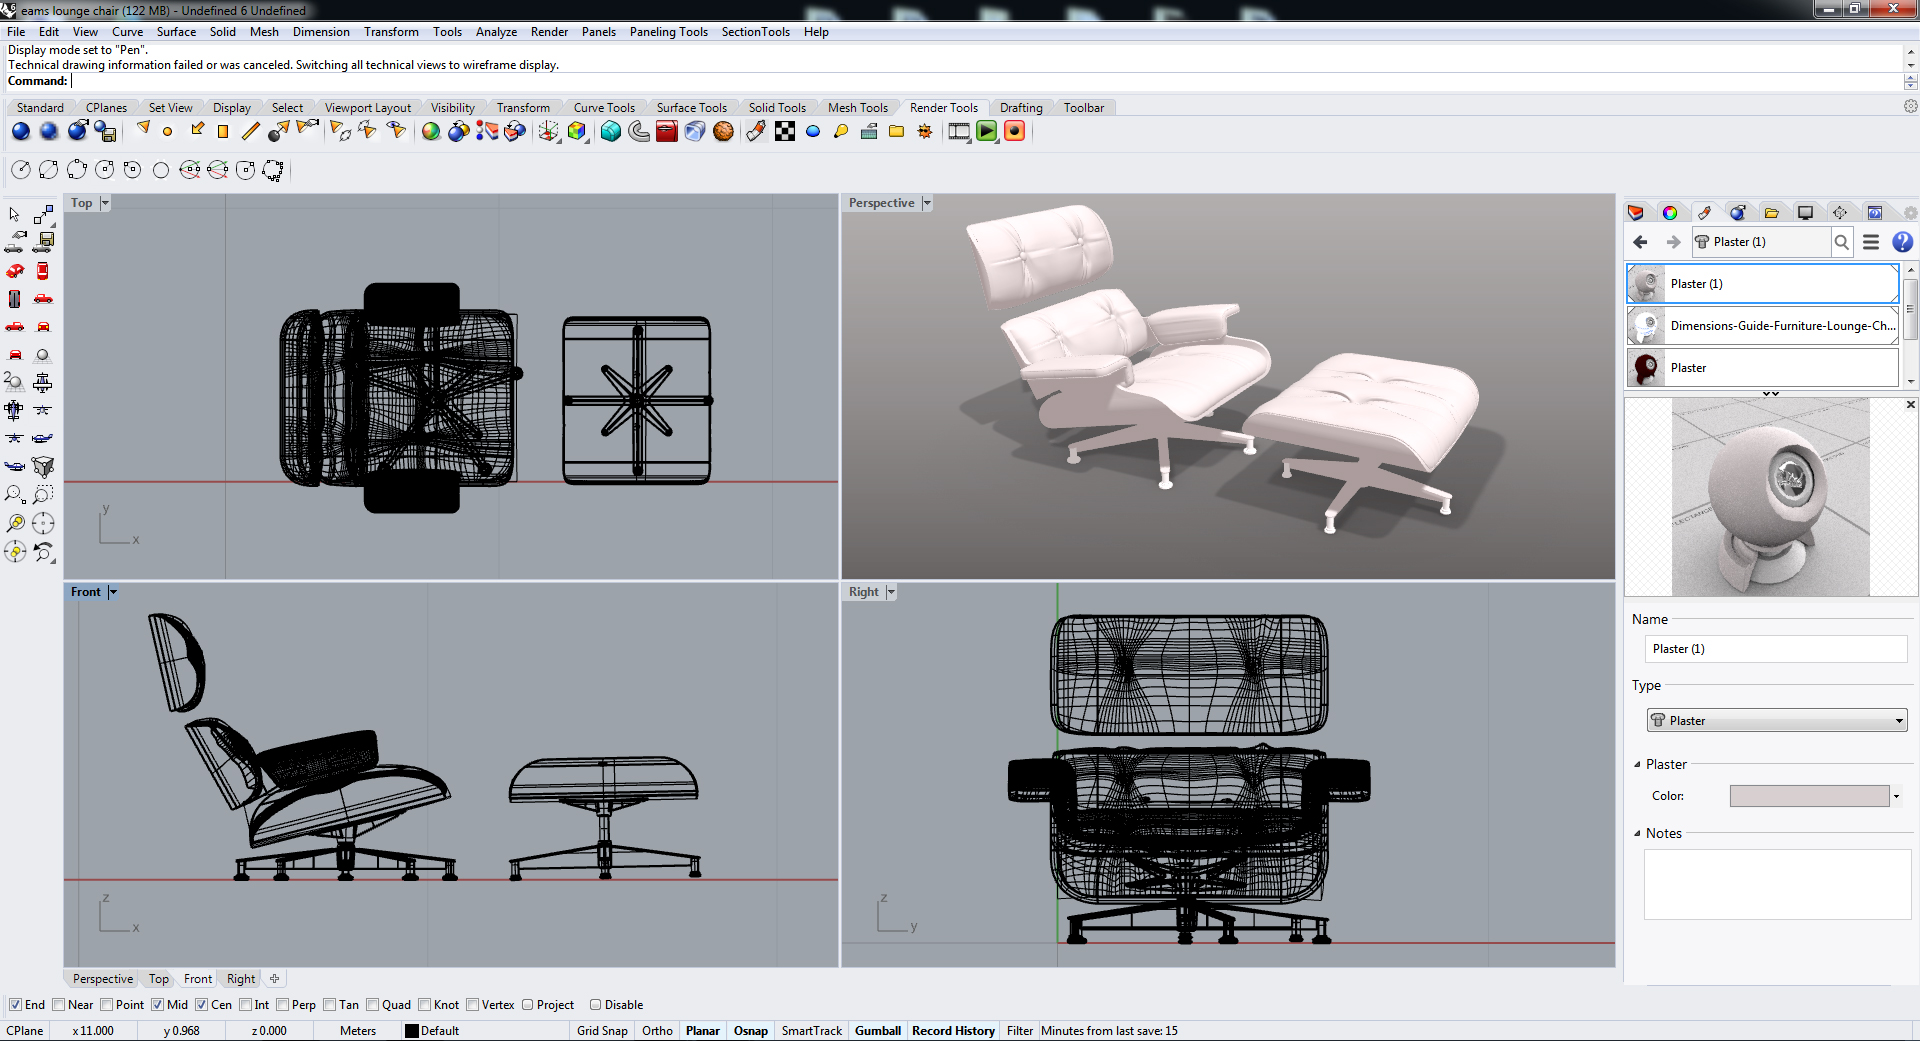Click the red box decal icon

click(667, 131)
